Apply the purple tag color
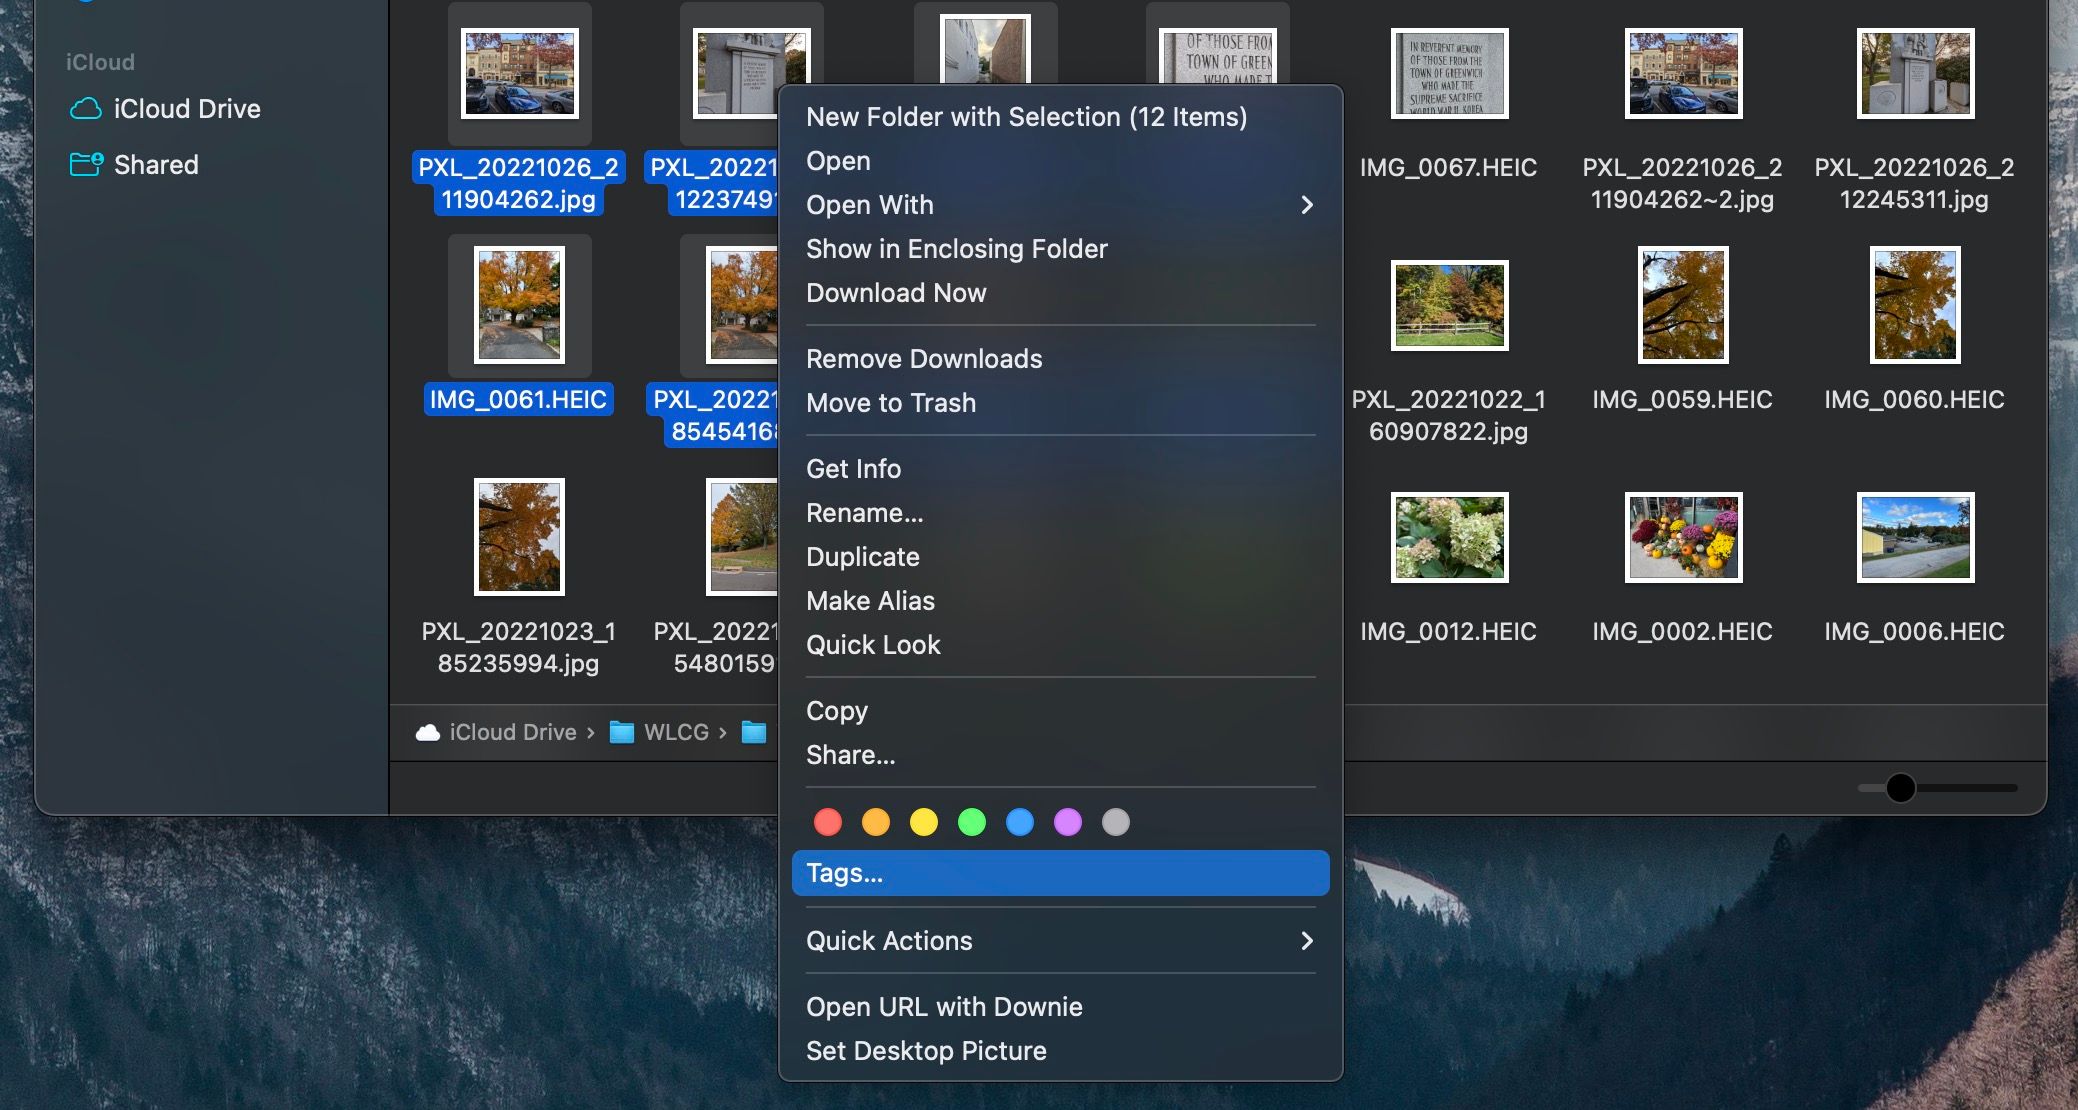Viewport: 2078px width, 1110px height. pyautogui.click(x=1068, y=822)
